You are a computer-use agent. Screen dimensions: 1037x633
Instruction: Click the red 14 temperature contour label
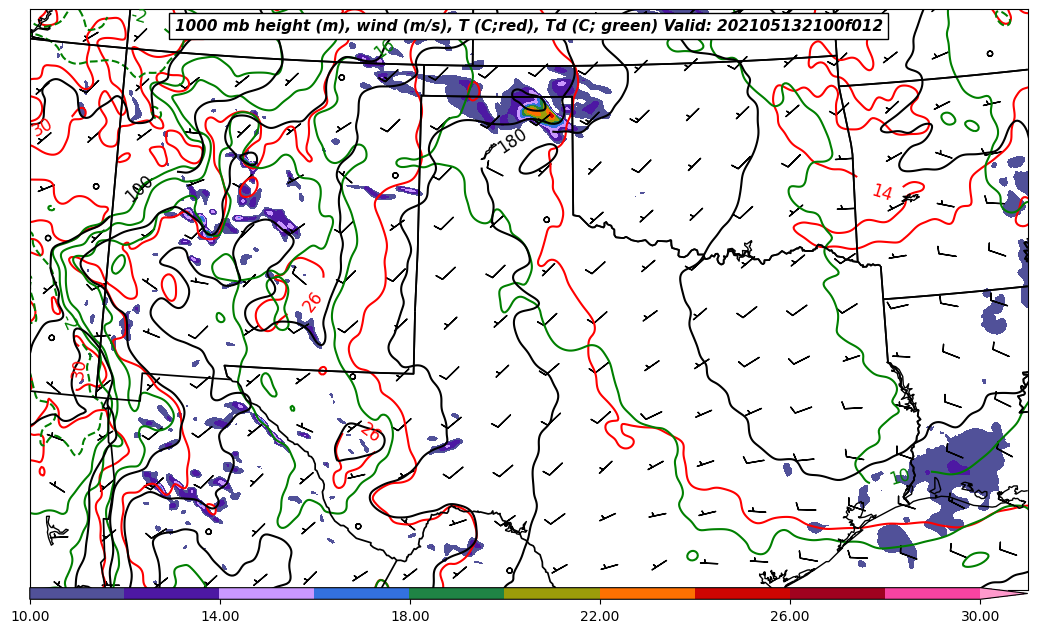(882, 192)
